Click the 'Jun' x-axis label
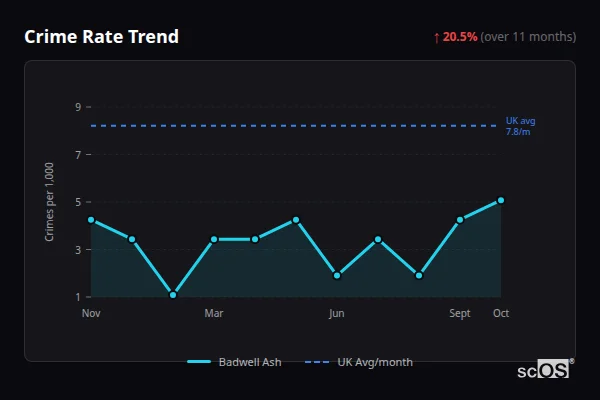This screenshot has height=400, width=600. [337, 313]
